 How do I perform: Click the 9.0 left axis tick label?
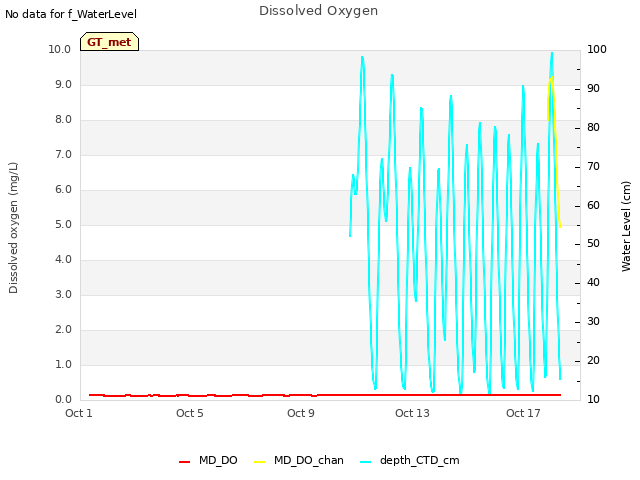point(63,84)
